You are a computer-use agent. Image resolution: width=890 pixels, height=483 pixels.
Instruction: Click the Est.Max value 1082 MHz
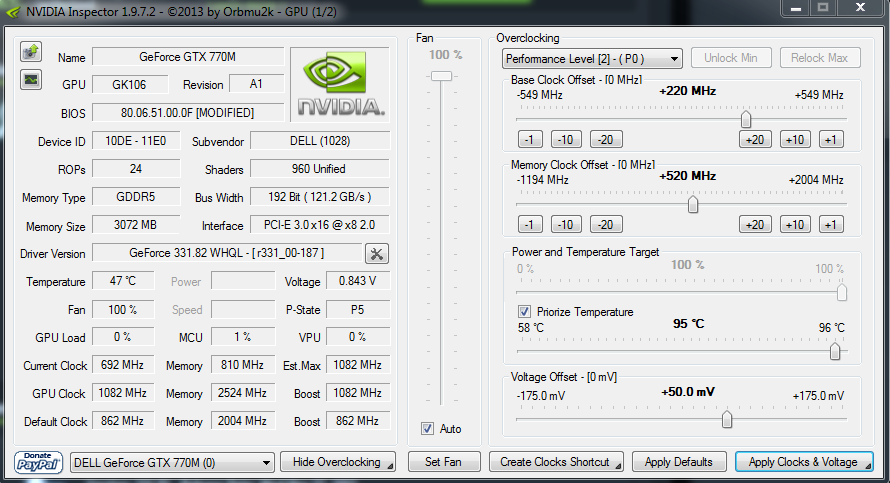tap(358, 365)
